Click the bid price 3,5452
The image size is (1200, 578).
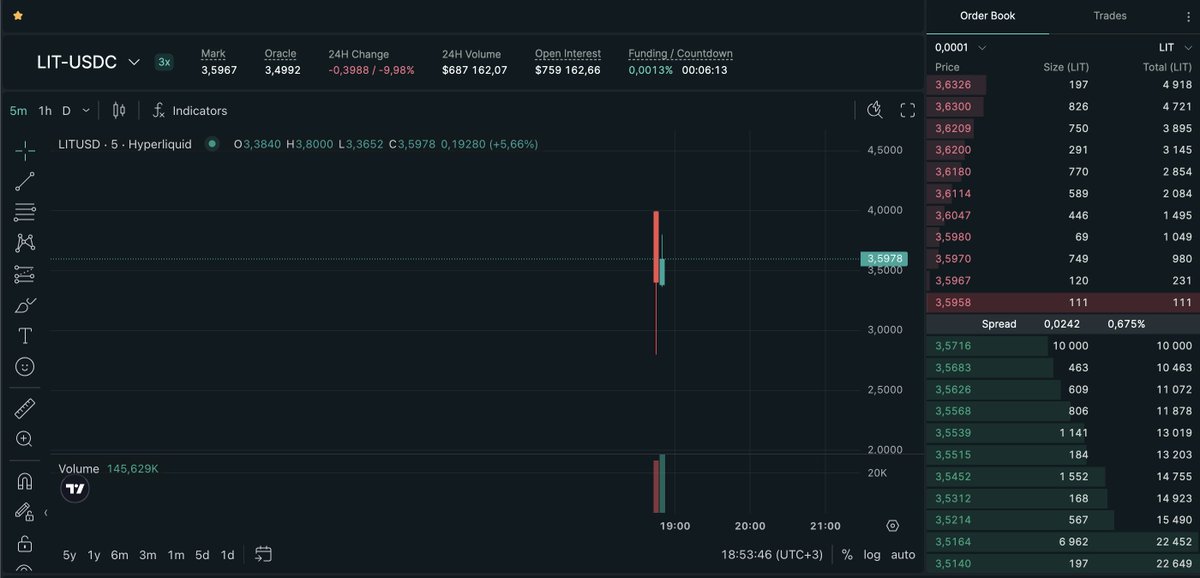(953, 477)
